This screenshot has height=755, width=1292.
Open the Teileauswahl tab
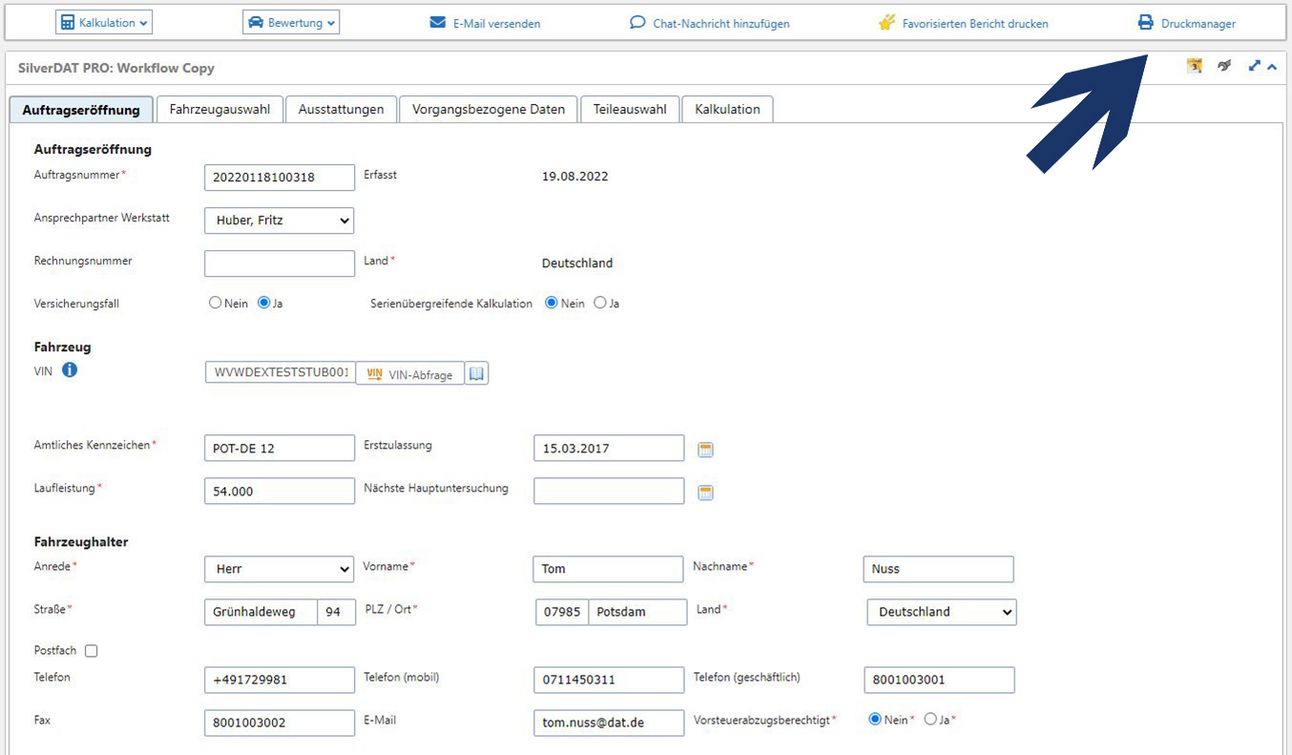(x=629, y=109)
